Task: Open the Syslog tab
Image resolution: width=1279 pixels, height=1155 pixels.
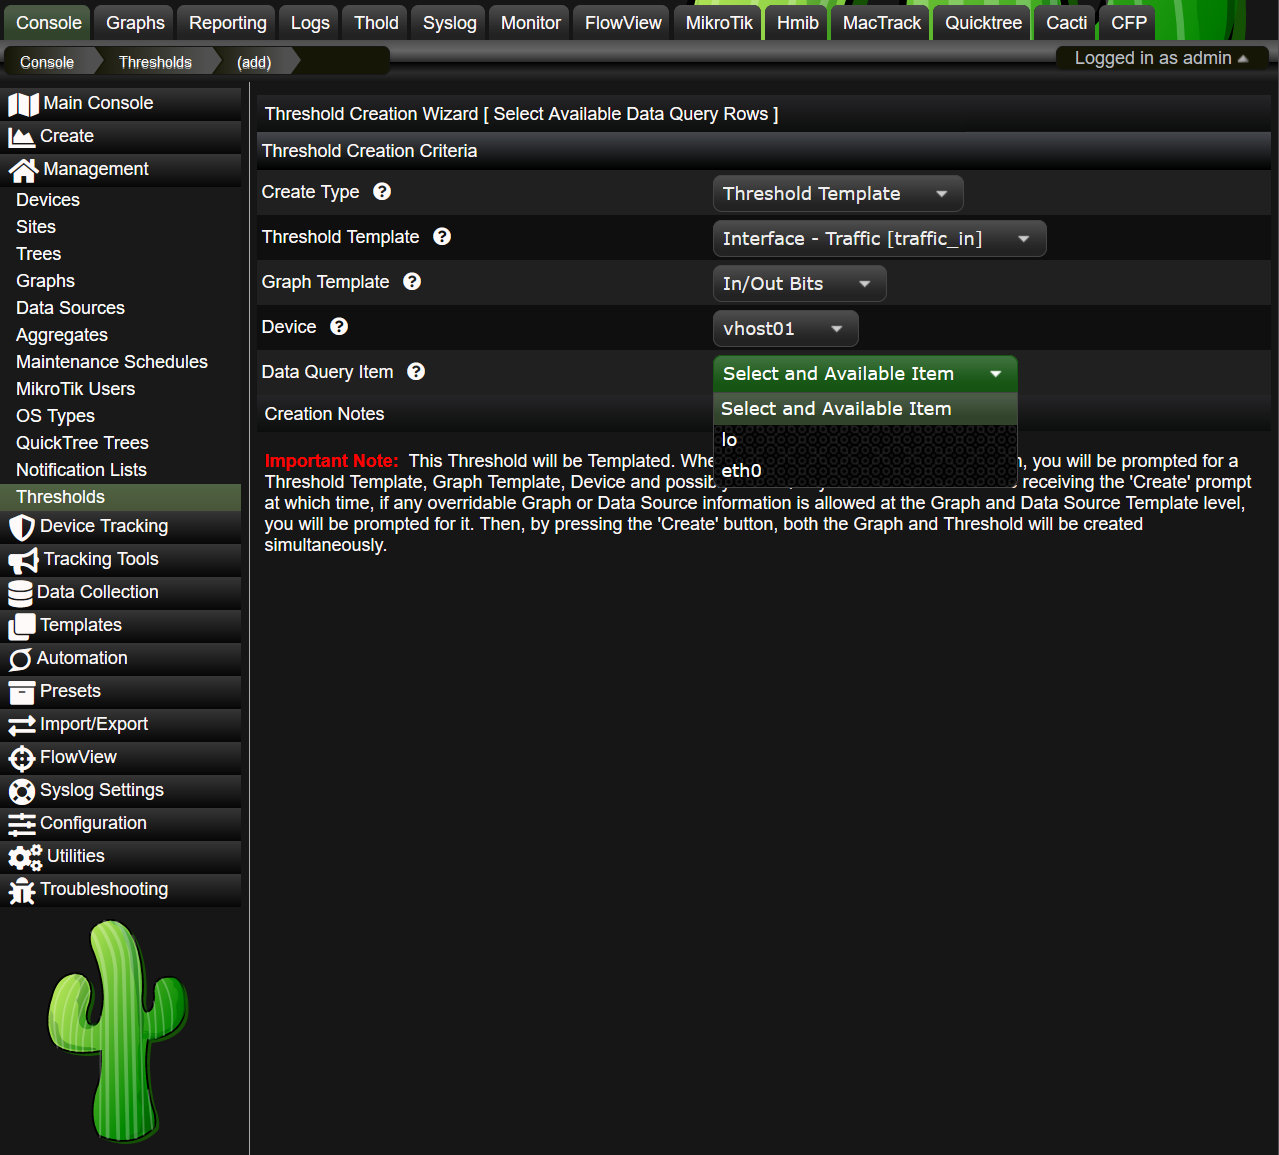Action: pyautogui.click(x=450, y=23)
